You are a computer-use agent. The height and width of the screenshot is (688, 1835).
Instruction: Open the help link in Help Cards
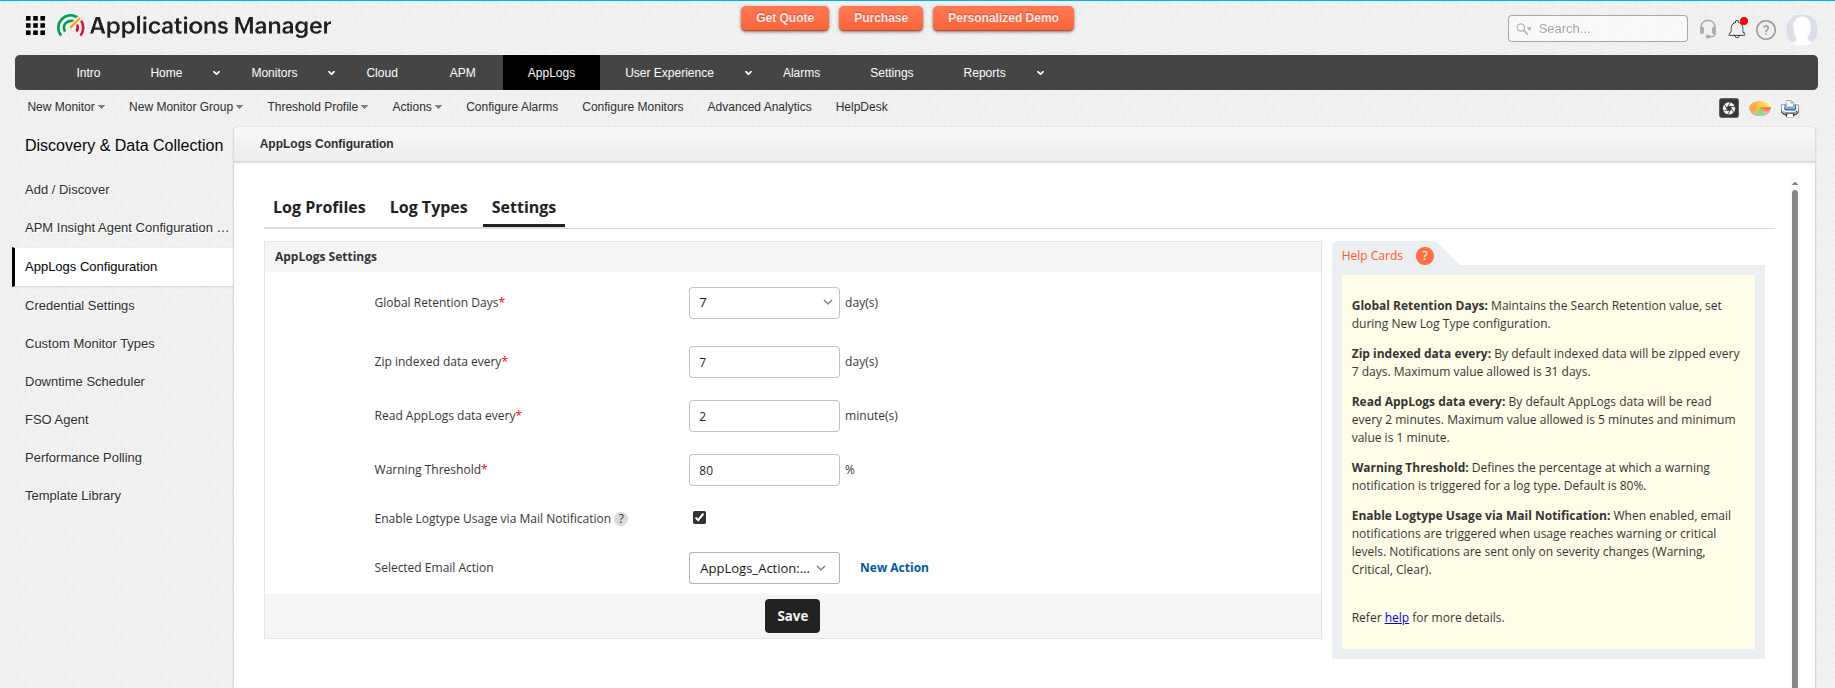click(x=1396, y=618)
